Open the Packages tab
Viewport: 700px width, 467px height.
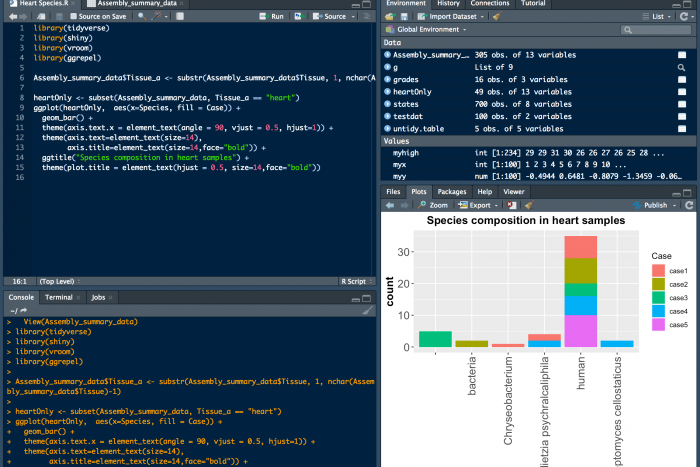pos(452,190)
